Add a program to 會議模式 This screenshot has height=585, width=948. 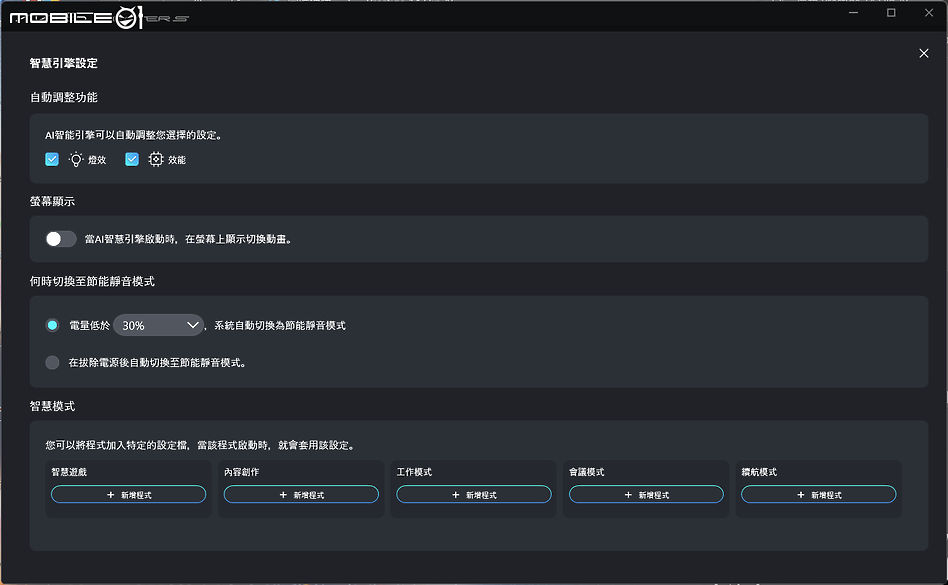click(646, 494)
